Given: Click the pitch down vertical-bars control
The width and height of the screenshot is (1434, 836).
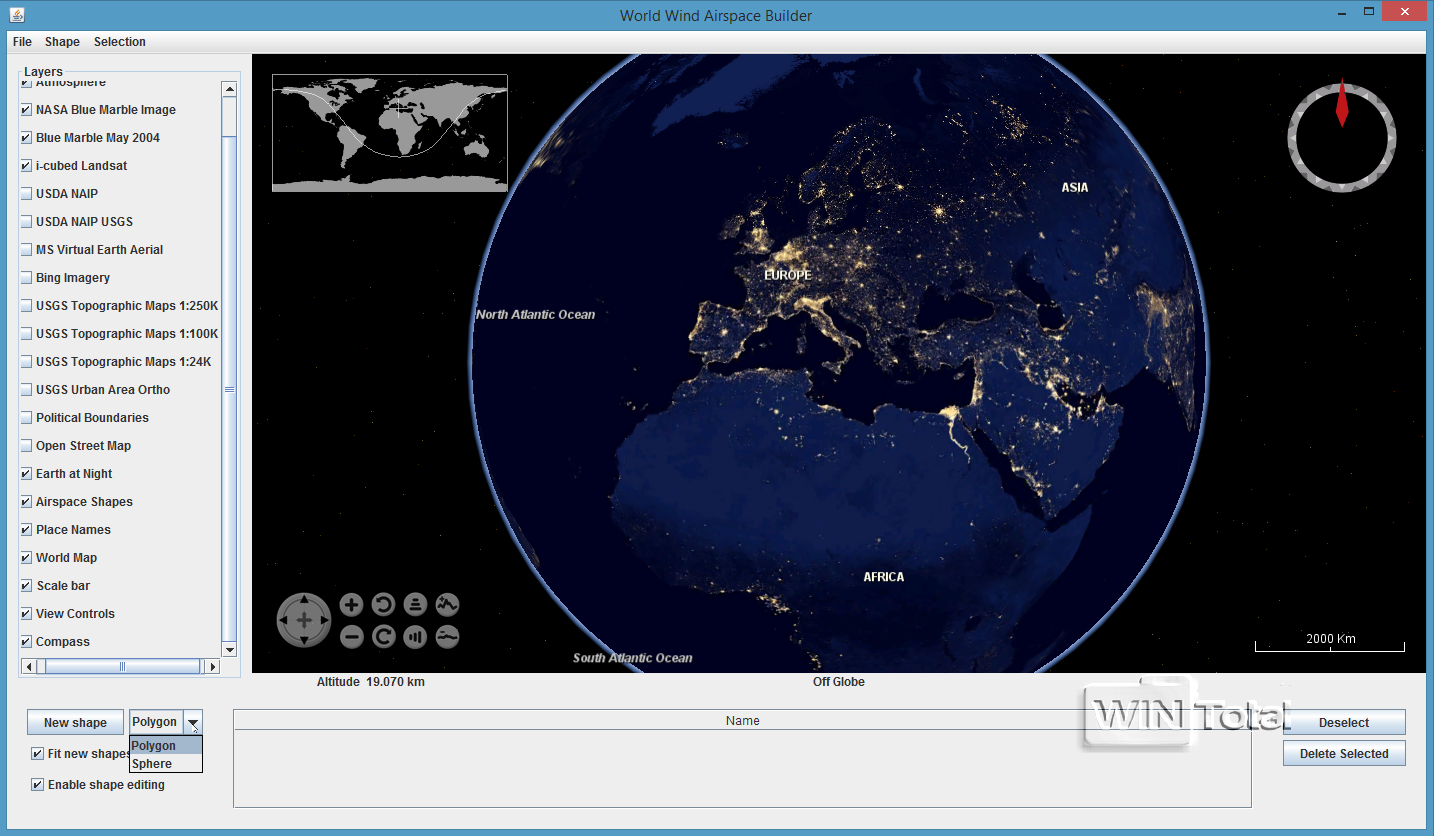Looking at the screenshot, I should coord(415,636).
